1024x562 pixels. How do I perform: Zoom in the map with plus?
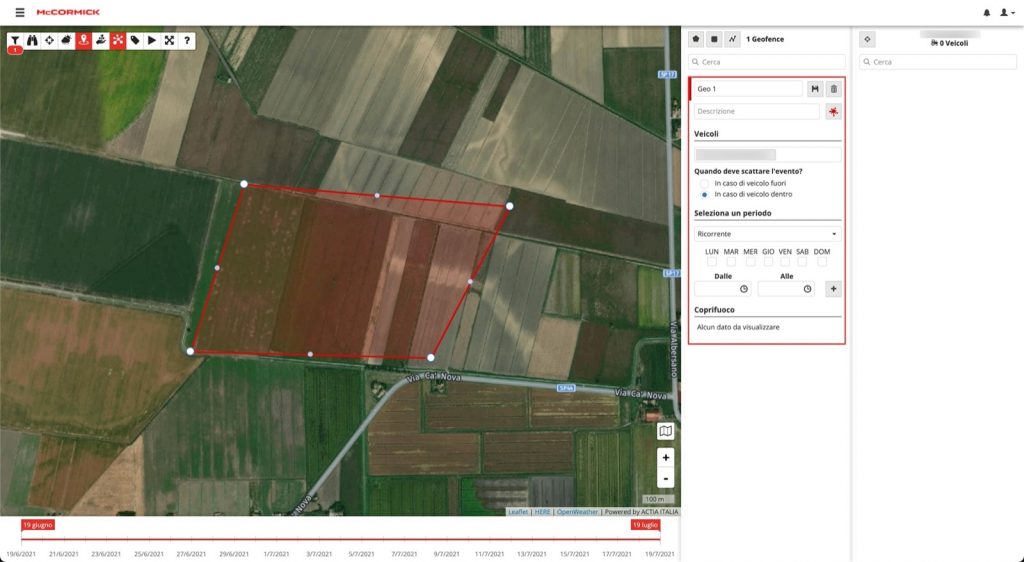[x=665, y=458]
